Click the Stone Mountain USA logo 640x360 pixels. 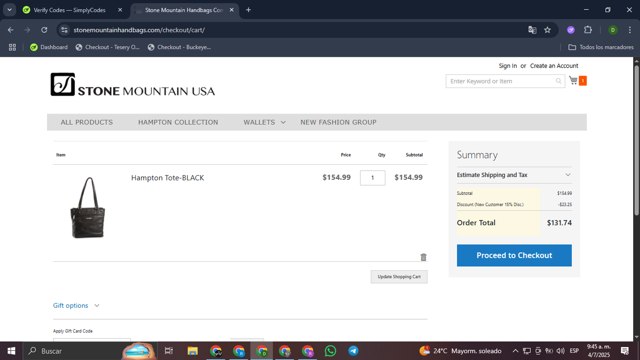[x=133, y=85]
